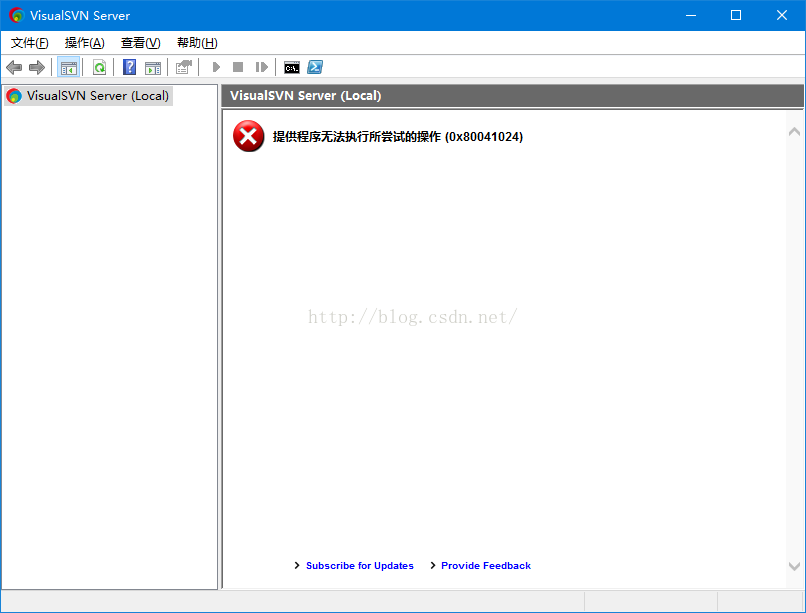This screenshot has height=613, width=806.
Task: Follow the Provide Feedback link
Action: pos(486,566)
